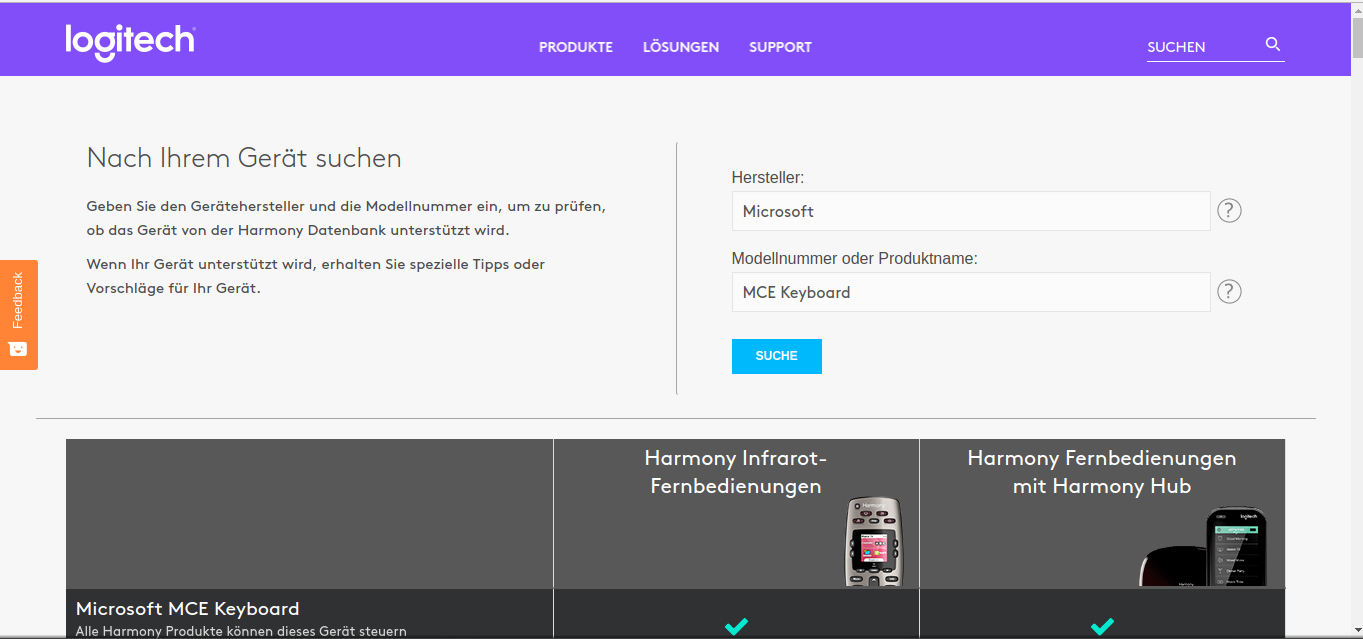Click 'Alle Harmony Produkte können dieses Gerät steuern'

[x=241, y=631]
